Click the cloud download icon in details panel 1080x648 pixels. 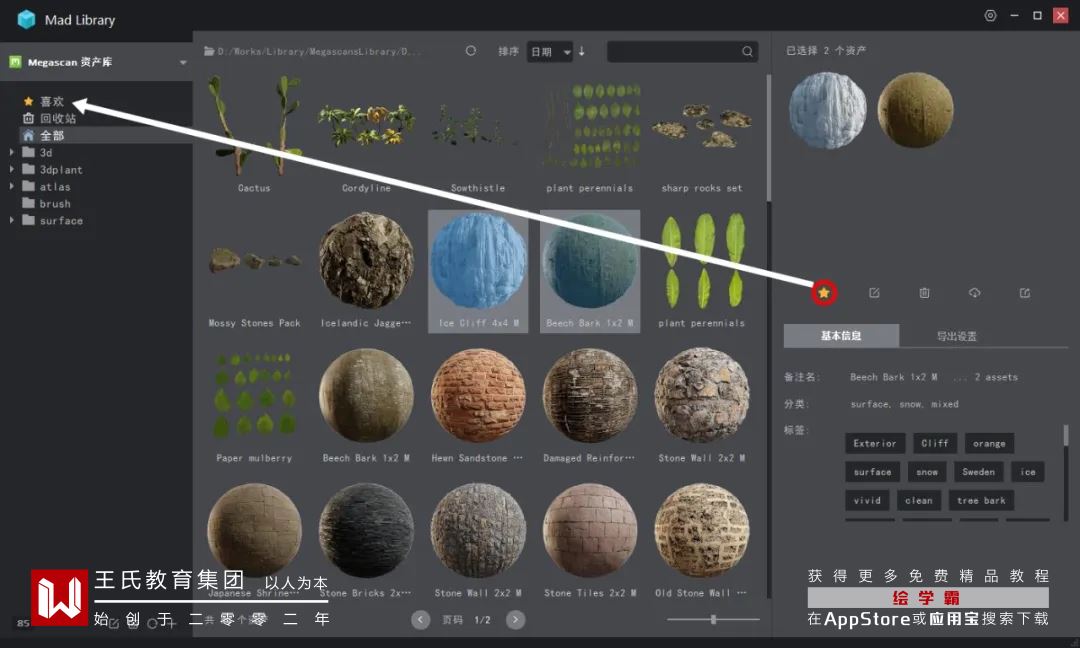[x=975, y=293]
